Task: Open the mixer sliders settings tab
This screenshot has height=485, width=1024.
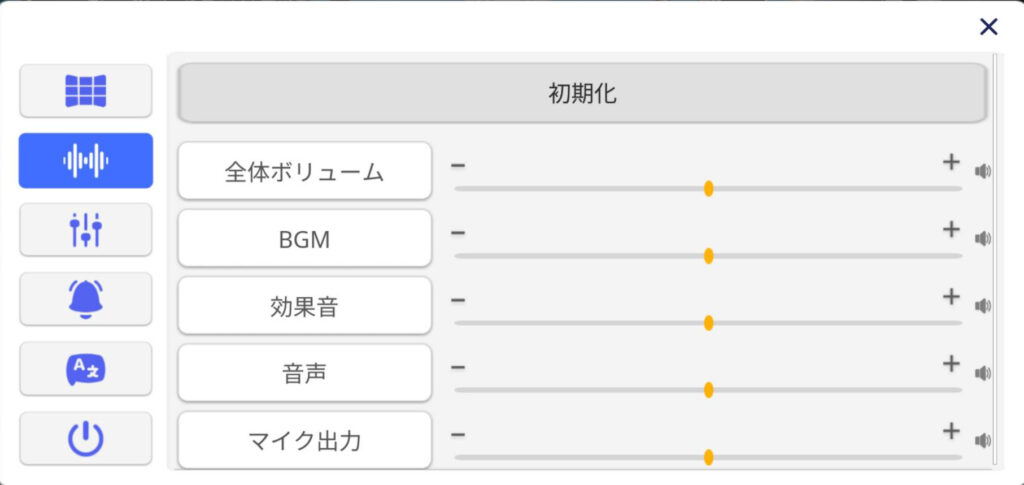Action: (86, 230)
